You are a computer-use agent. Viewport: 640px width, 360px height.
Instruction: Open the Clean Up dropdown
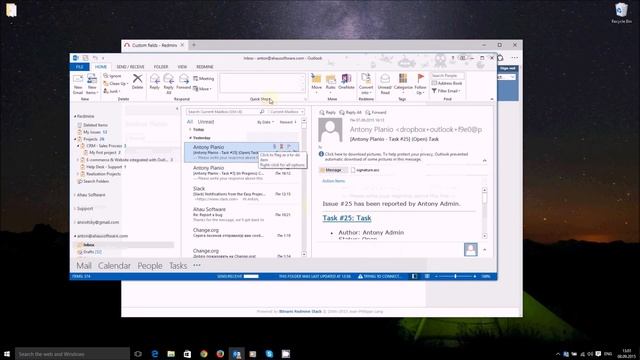(116, 84)
